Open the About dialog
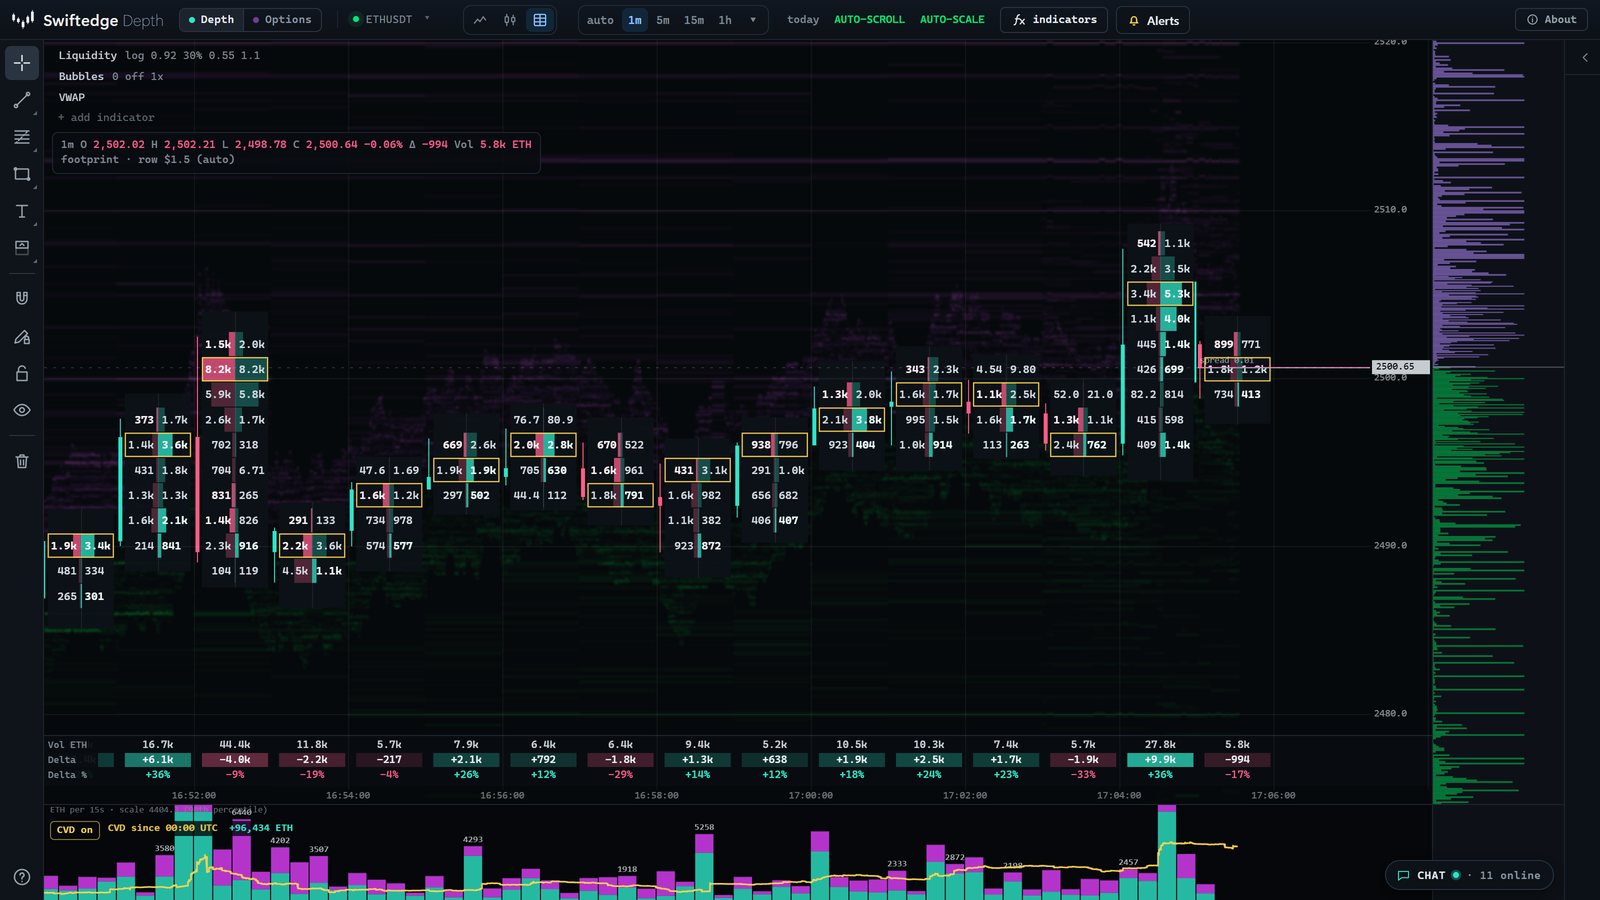Screen dimensions: 1600x900 [x=1551, y=20]
